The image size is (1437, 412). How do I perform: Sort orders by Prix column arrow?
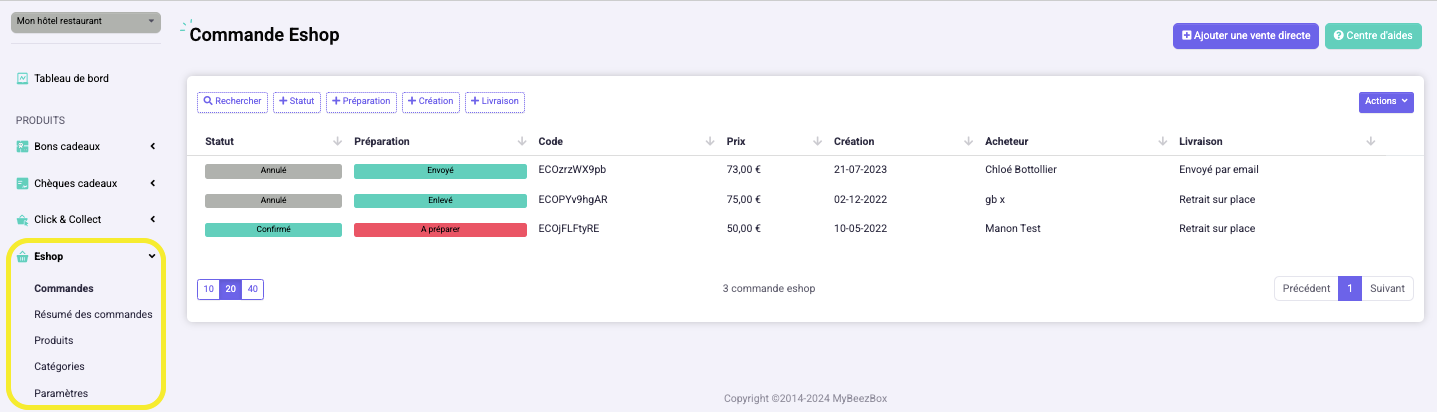817,142
